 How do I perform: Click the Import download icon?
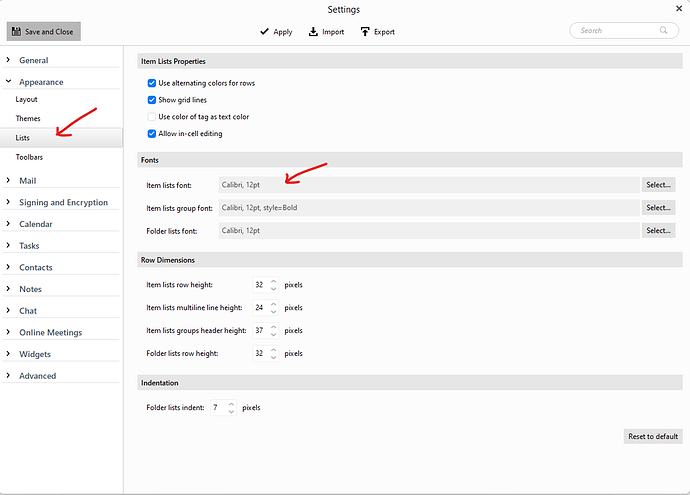[x=314, y=31]
